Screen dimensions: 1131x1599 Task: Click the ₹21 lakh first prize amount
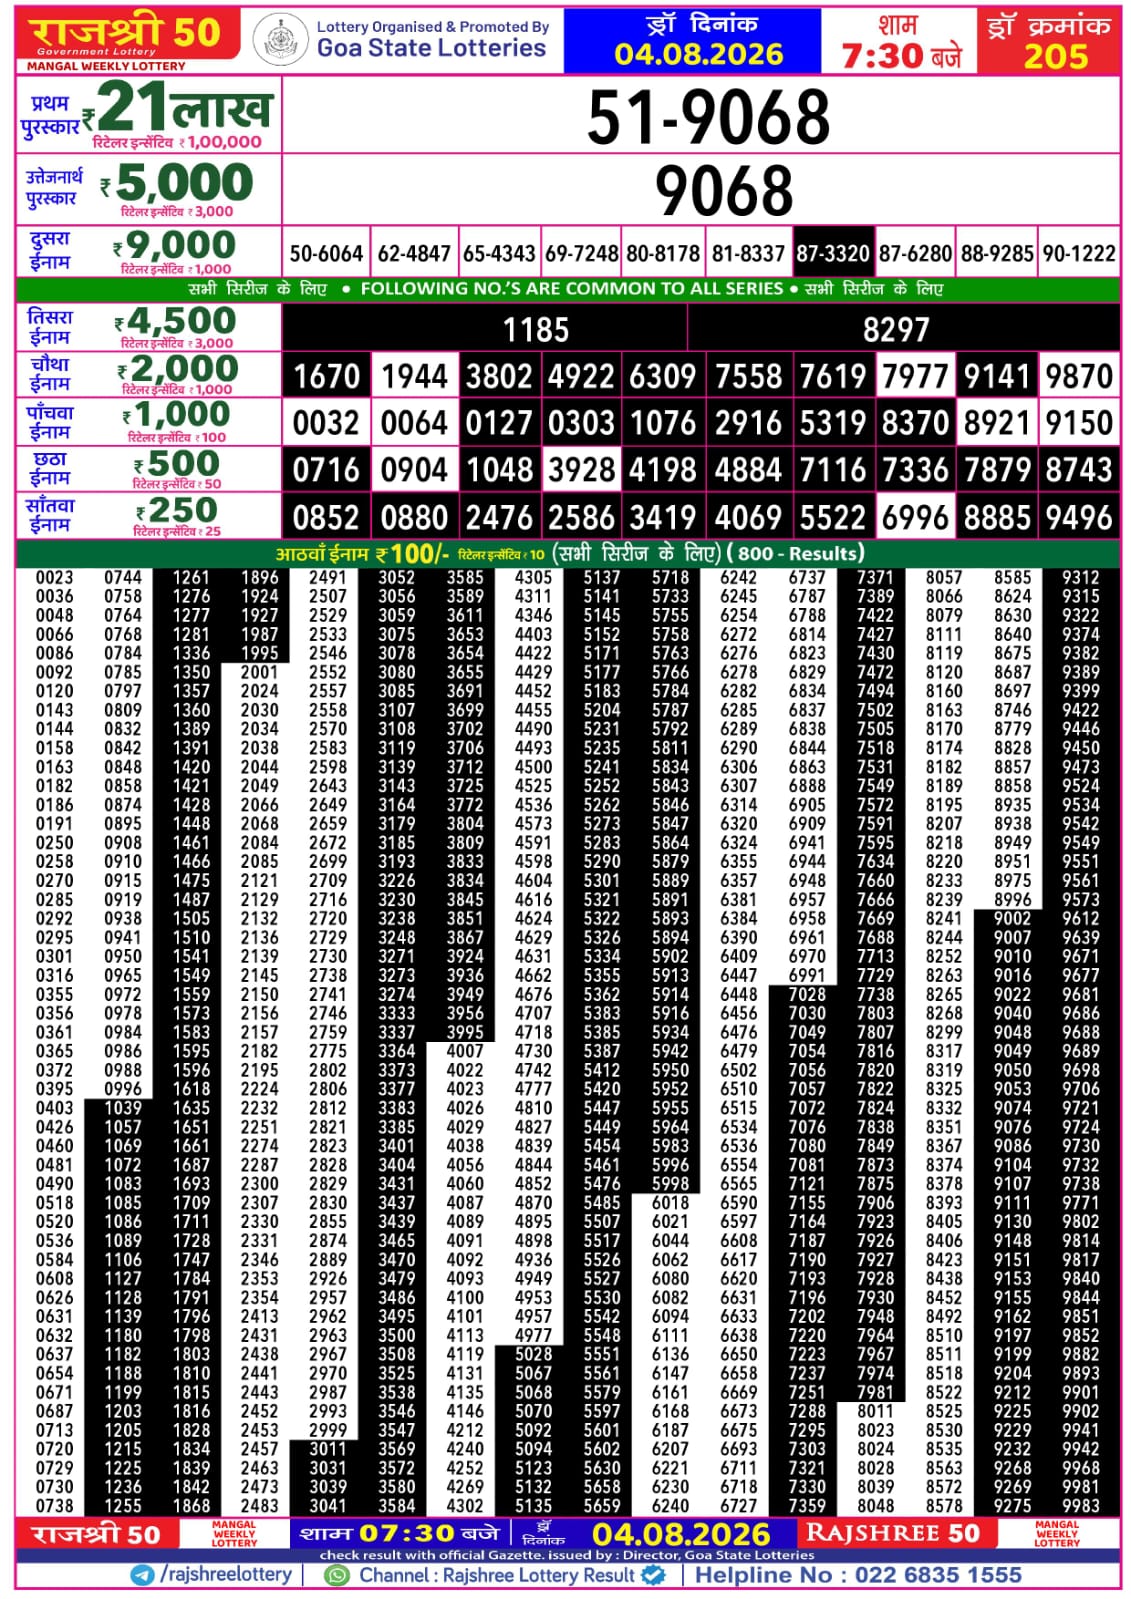pyautogui.click(x=177, y=107)
